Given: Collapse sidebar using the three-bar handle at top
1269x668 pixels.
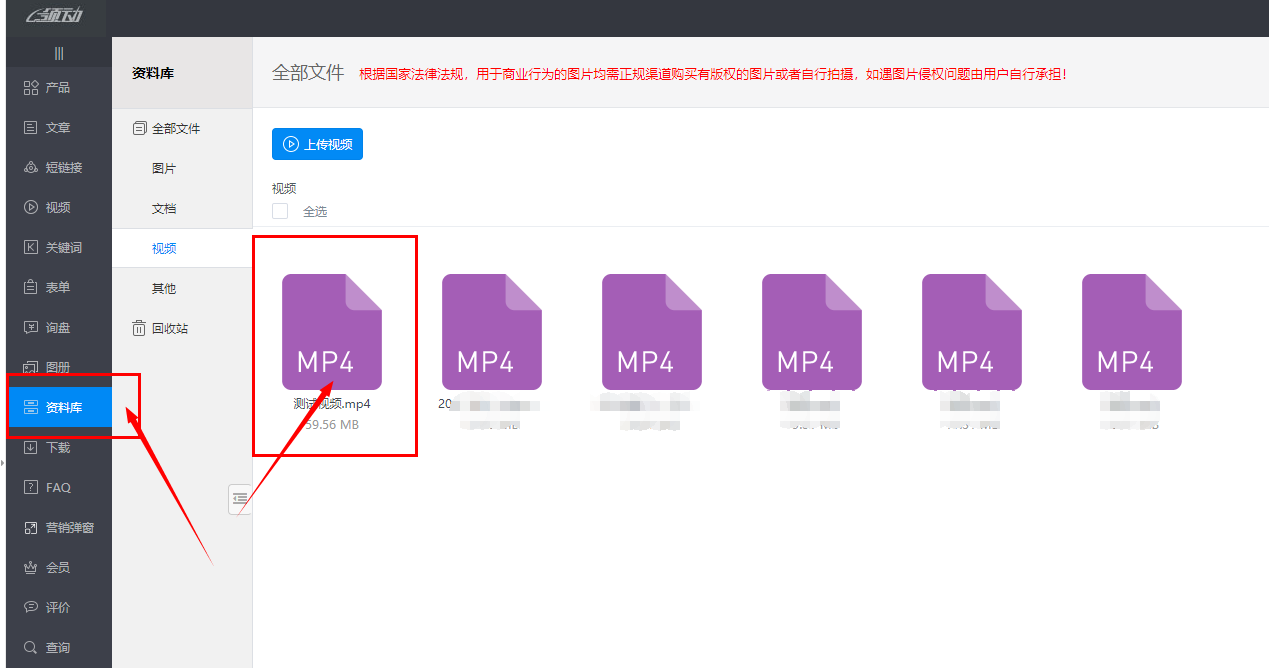Looking at the screenshot, I should pos(59,53).
